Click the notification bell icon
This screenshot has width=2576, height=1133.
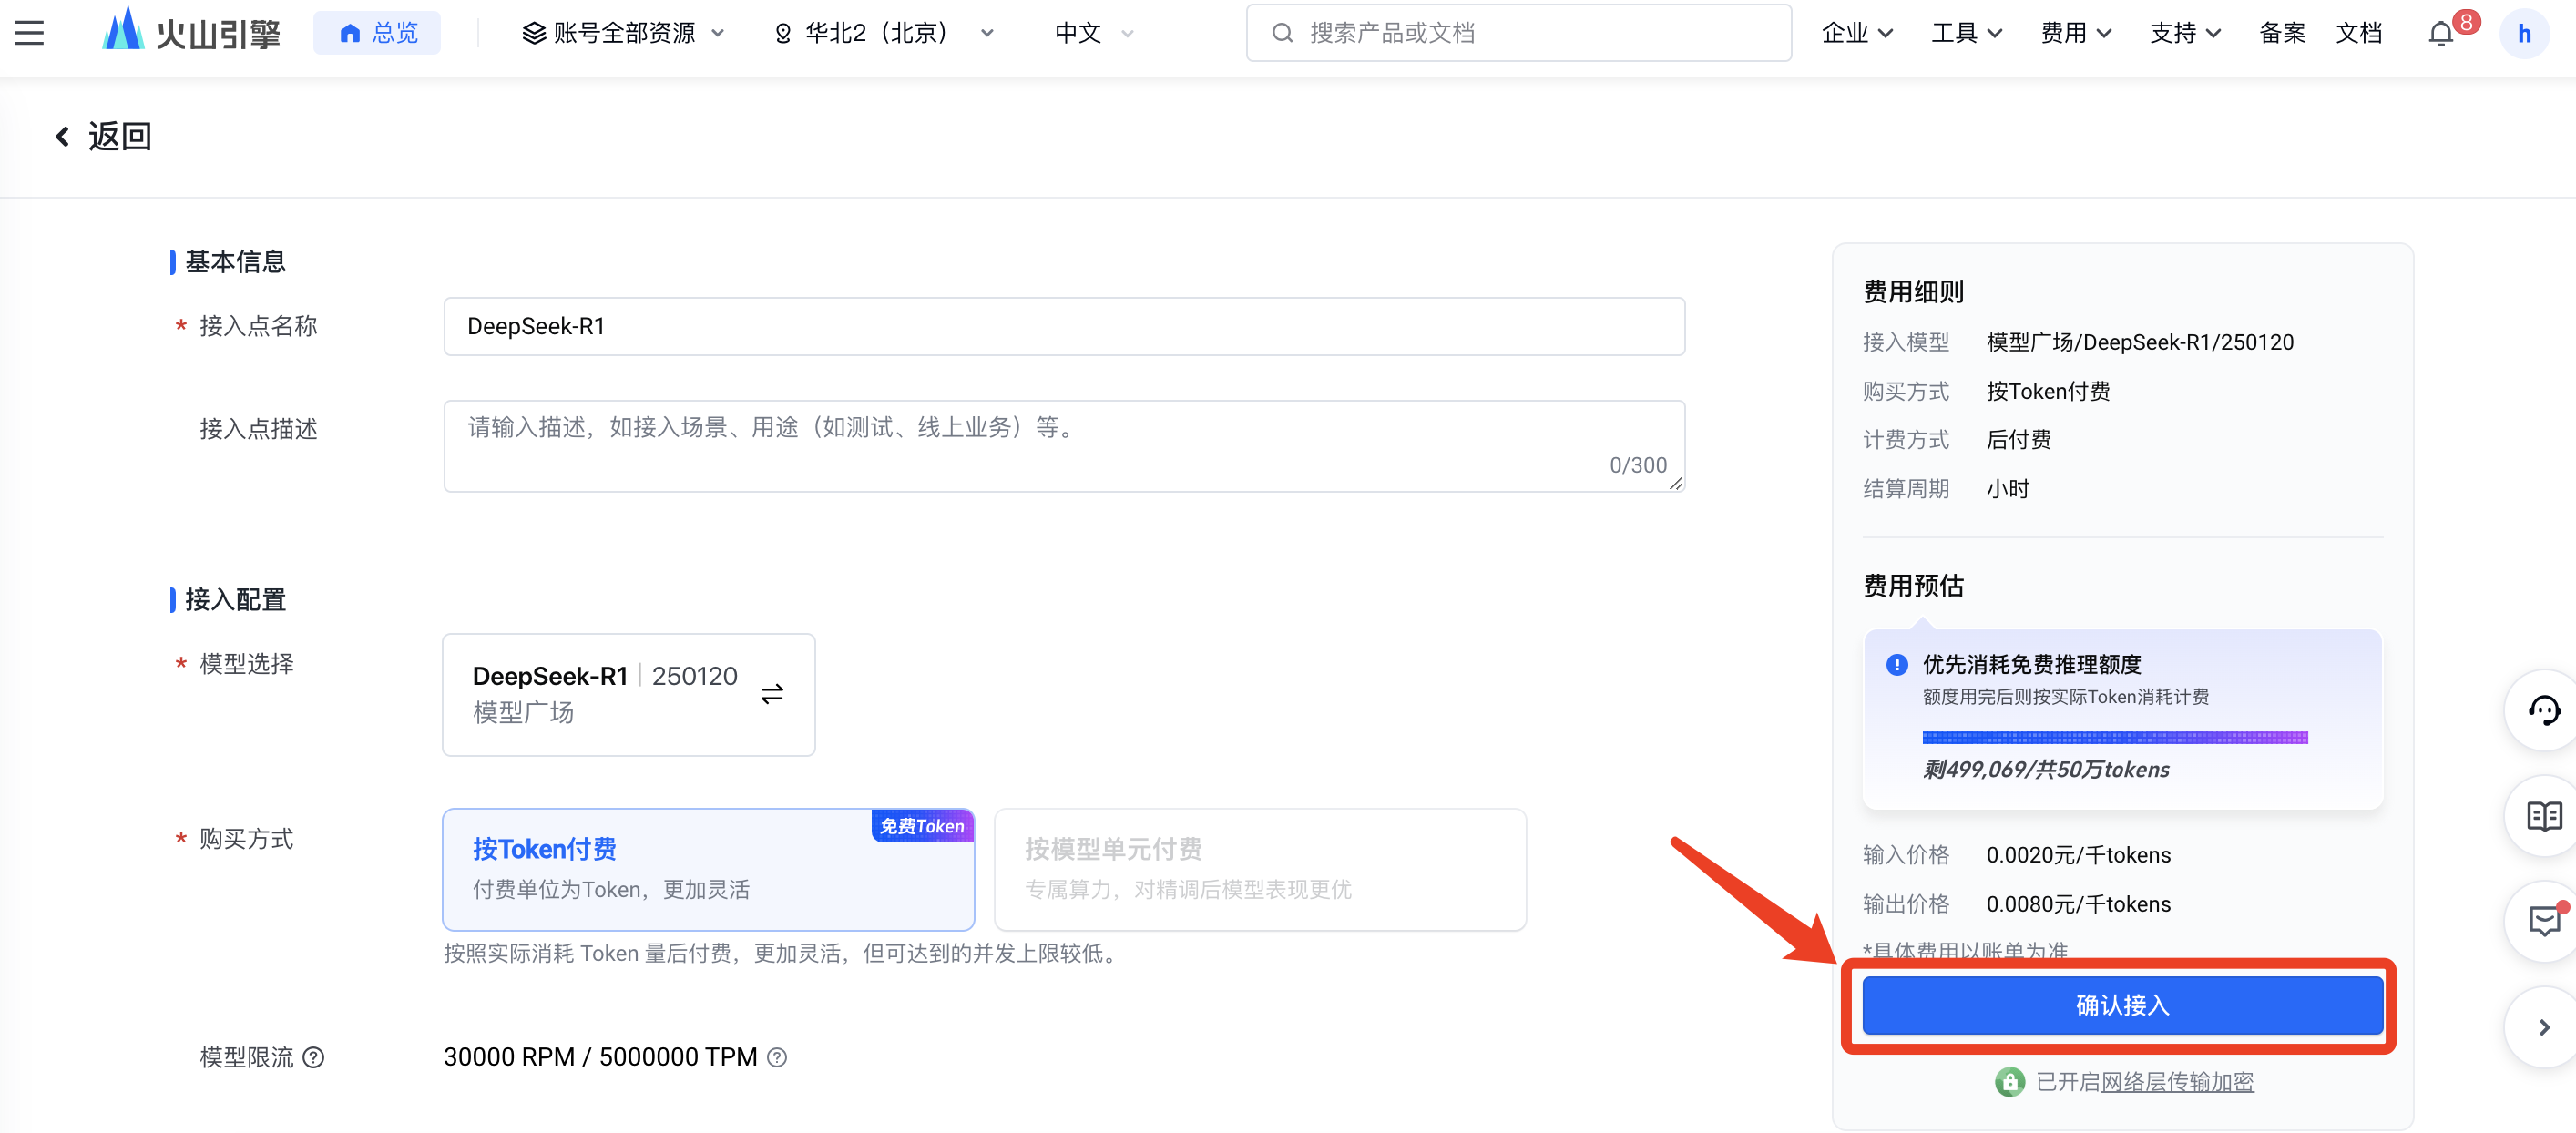[2441, 34]
